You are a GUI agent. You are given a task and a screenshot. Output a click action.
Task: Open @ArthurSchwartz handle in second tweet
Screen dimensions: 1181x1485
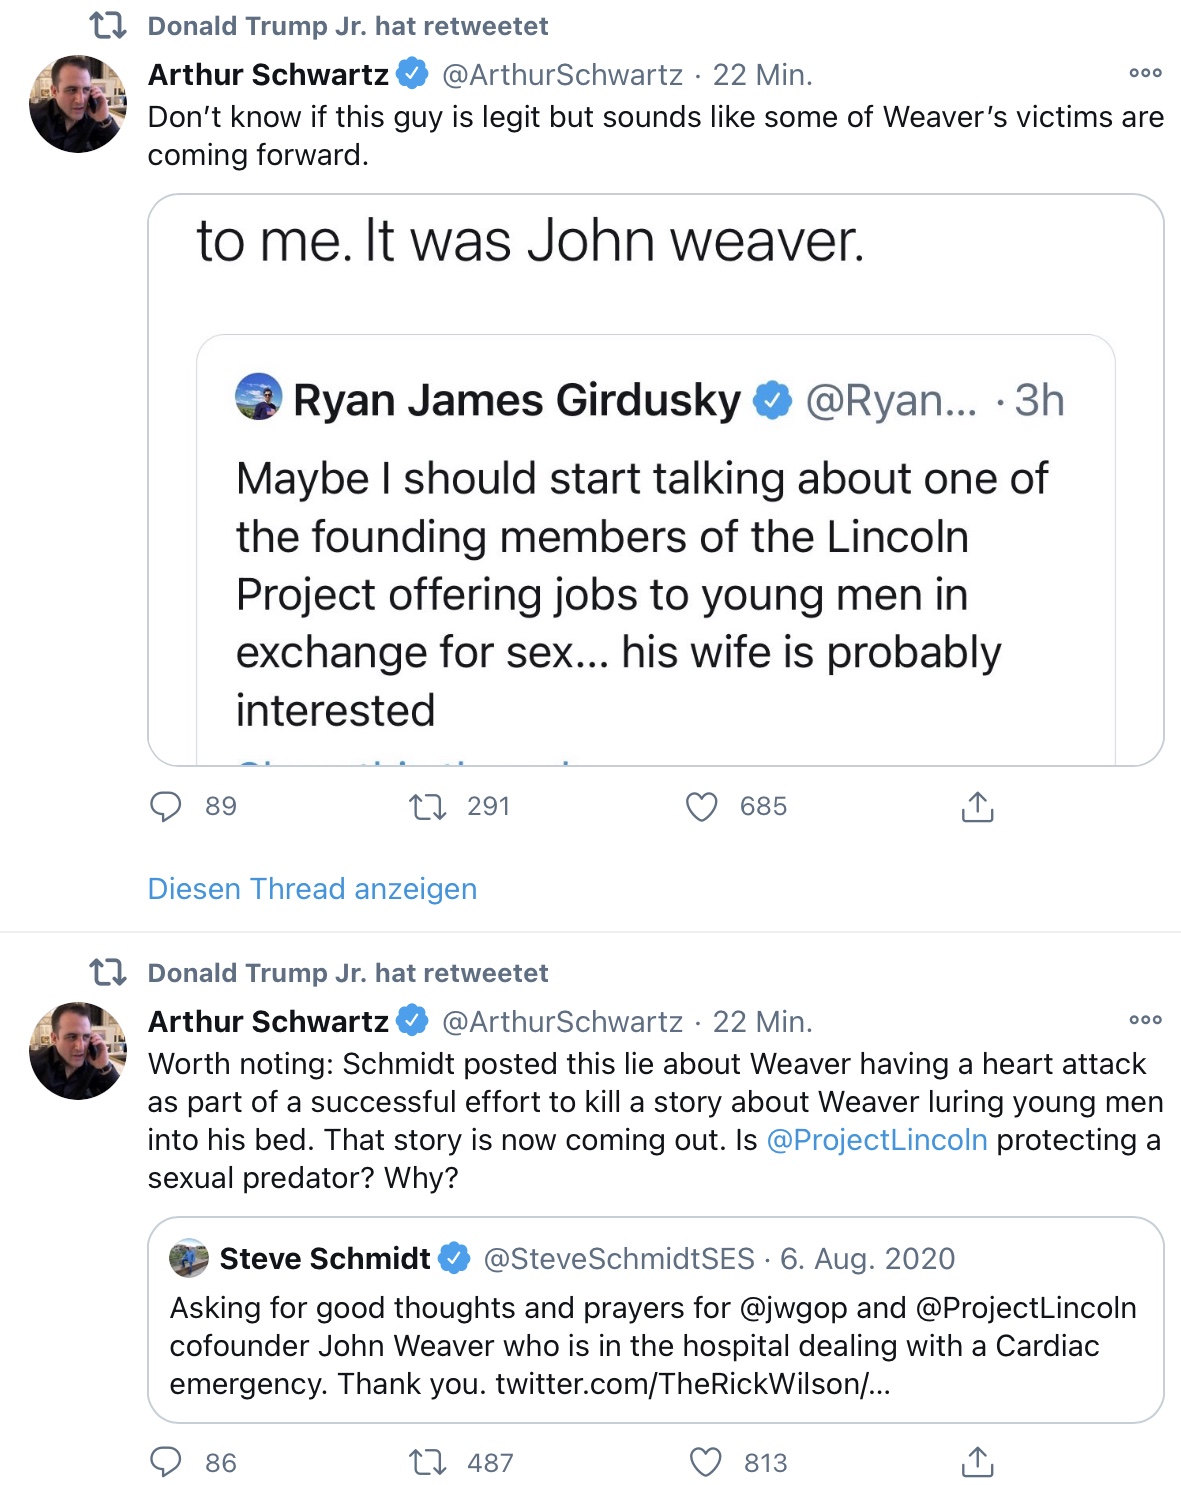click(x=562, y=1021)
